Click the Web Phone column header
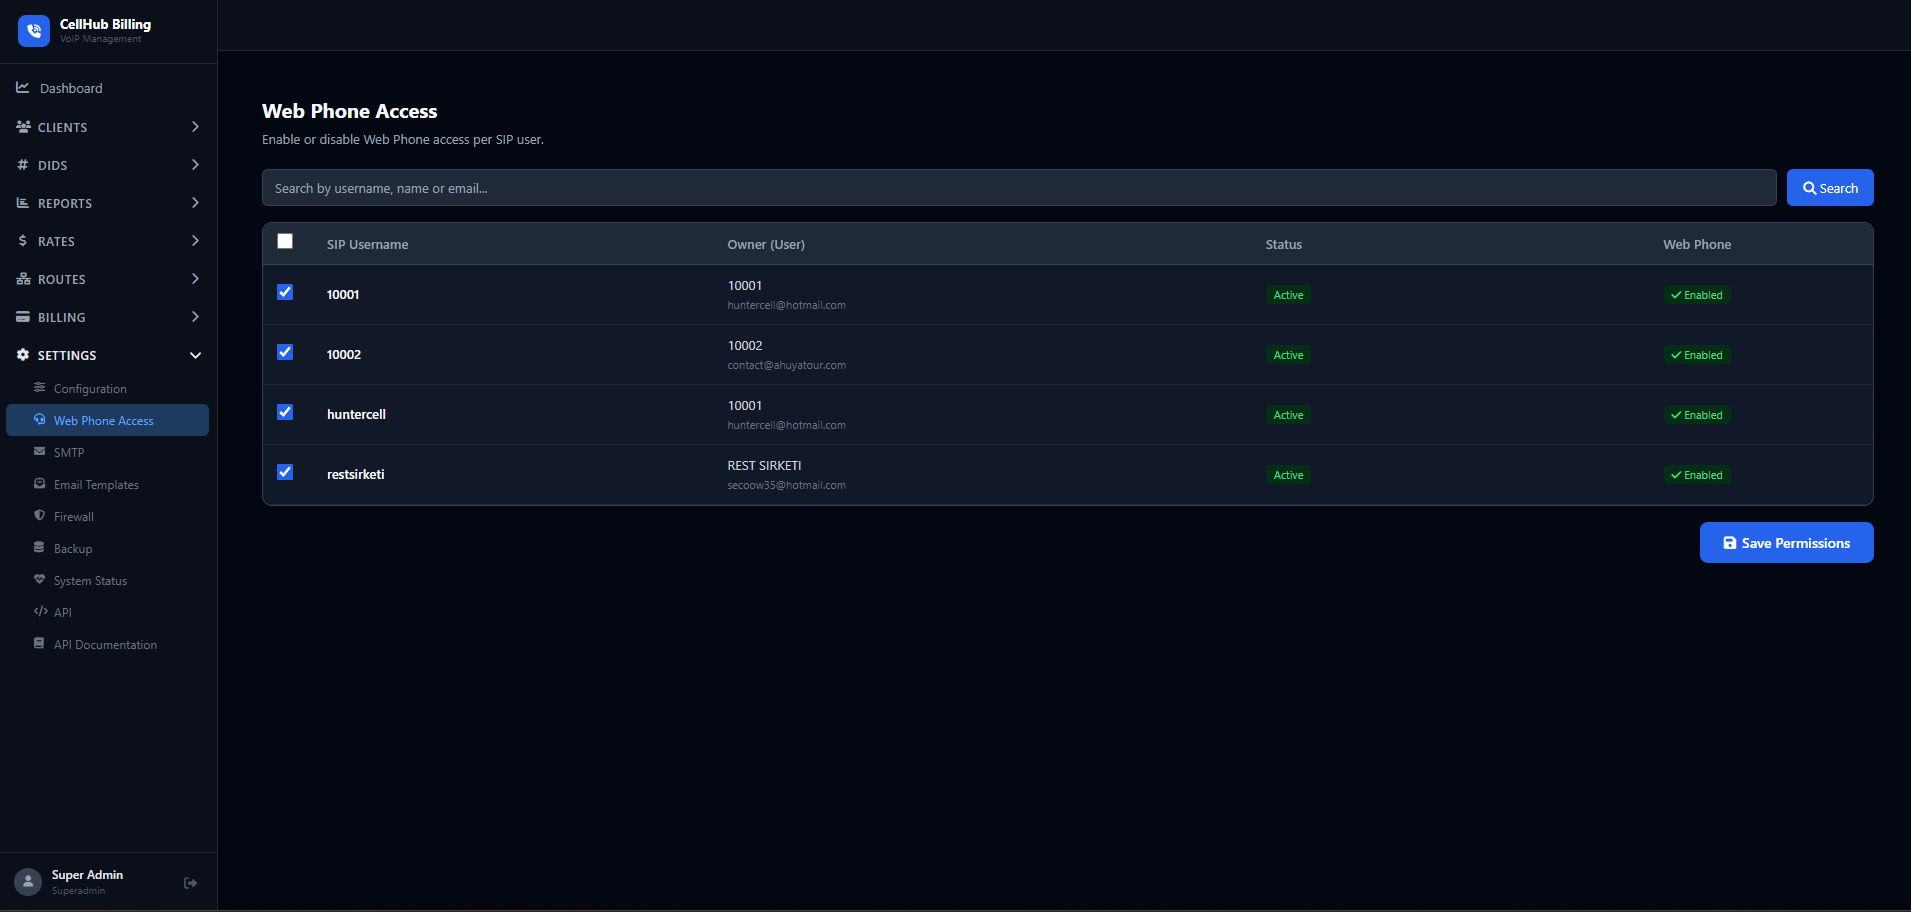The image size is (1911, 912). 1697,244
